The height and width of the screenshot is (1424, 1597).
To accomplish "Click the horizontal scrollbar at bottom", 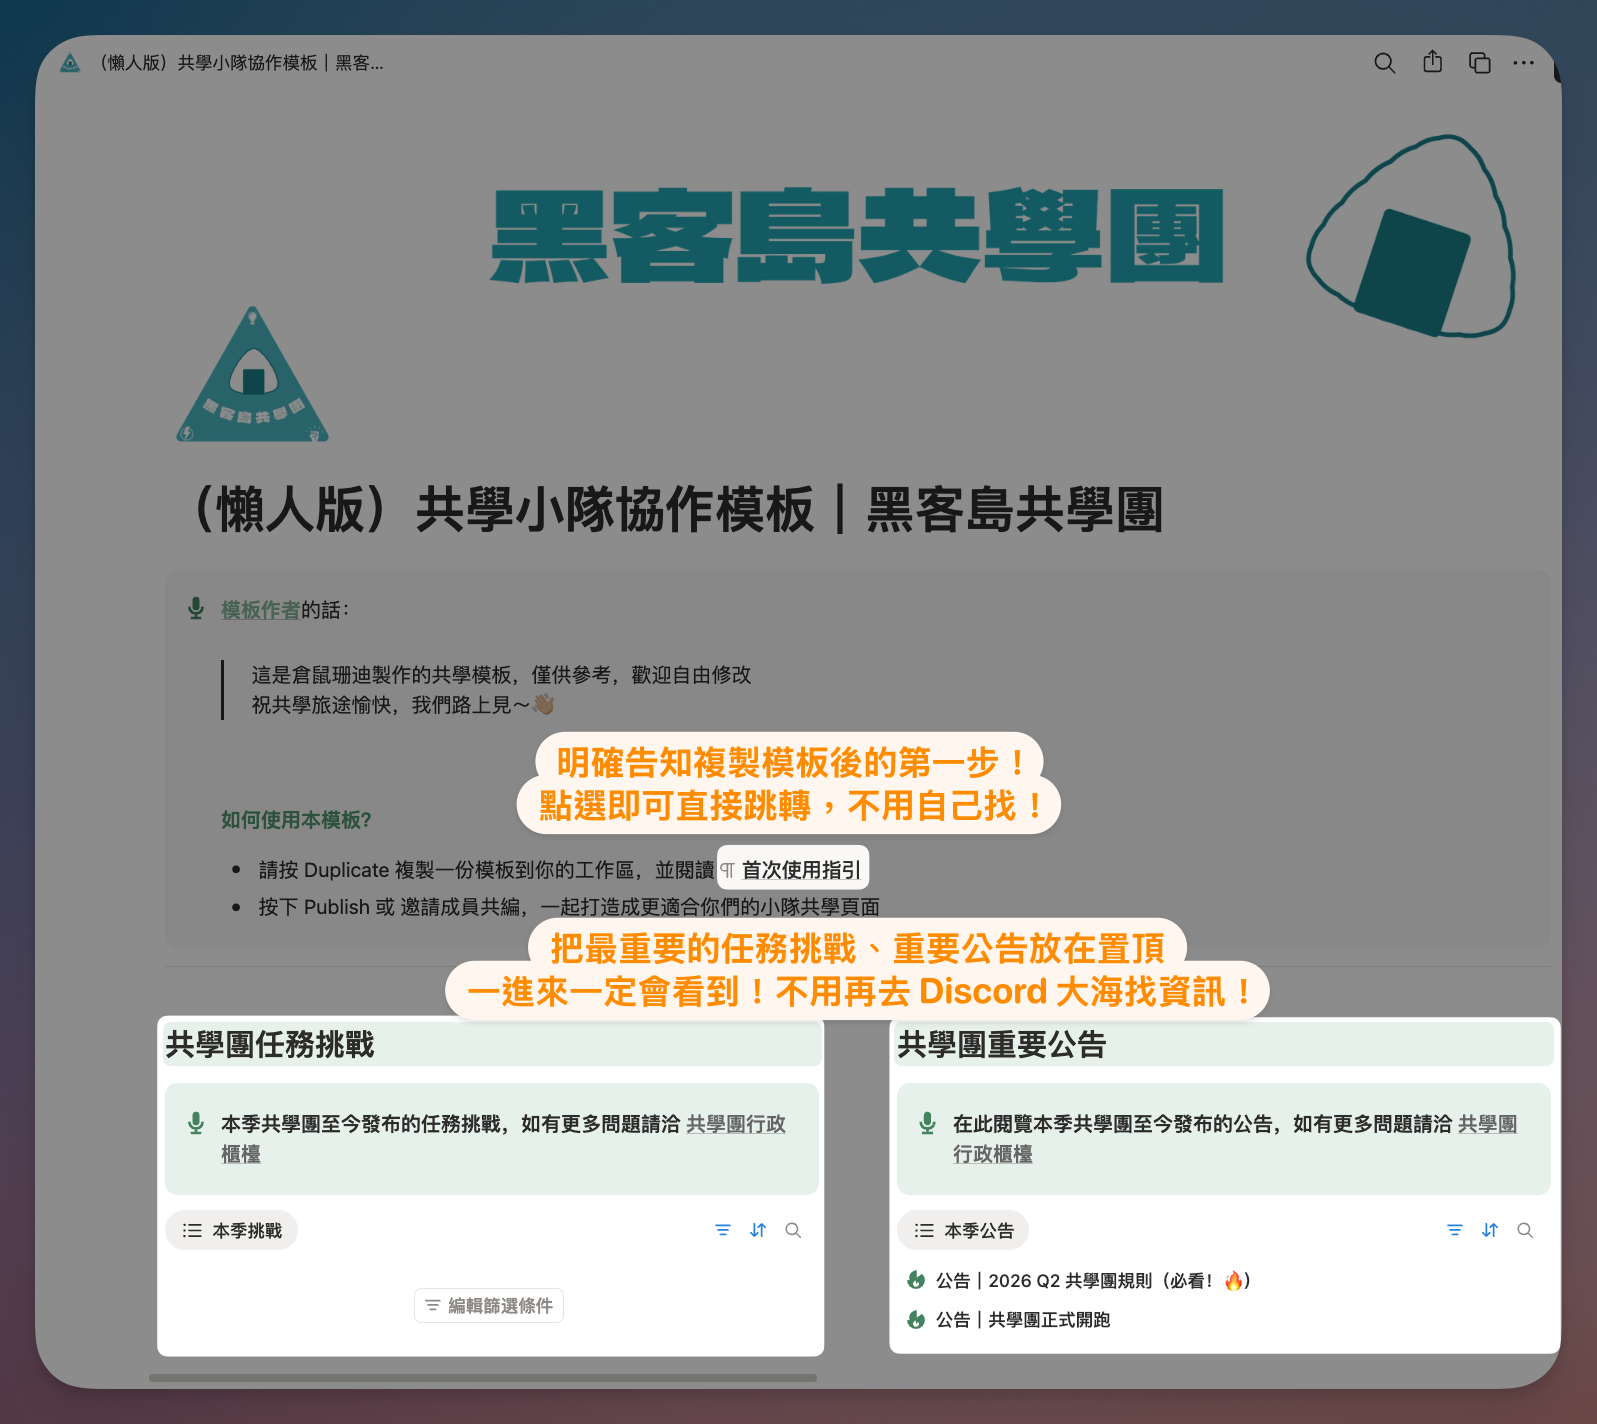I will point(482,1378).
